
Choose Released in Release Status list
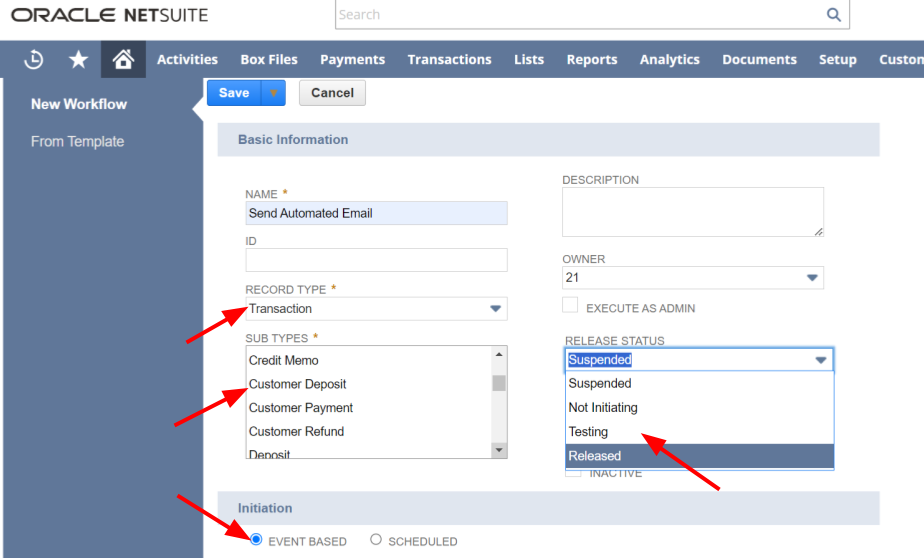click(x=698, y=456)
